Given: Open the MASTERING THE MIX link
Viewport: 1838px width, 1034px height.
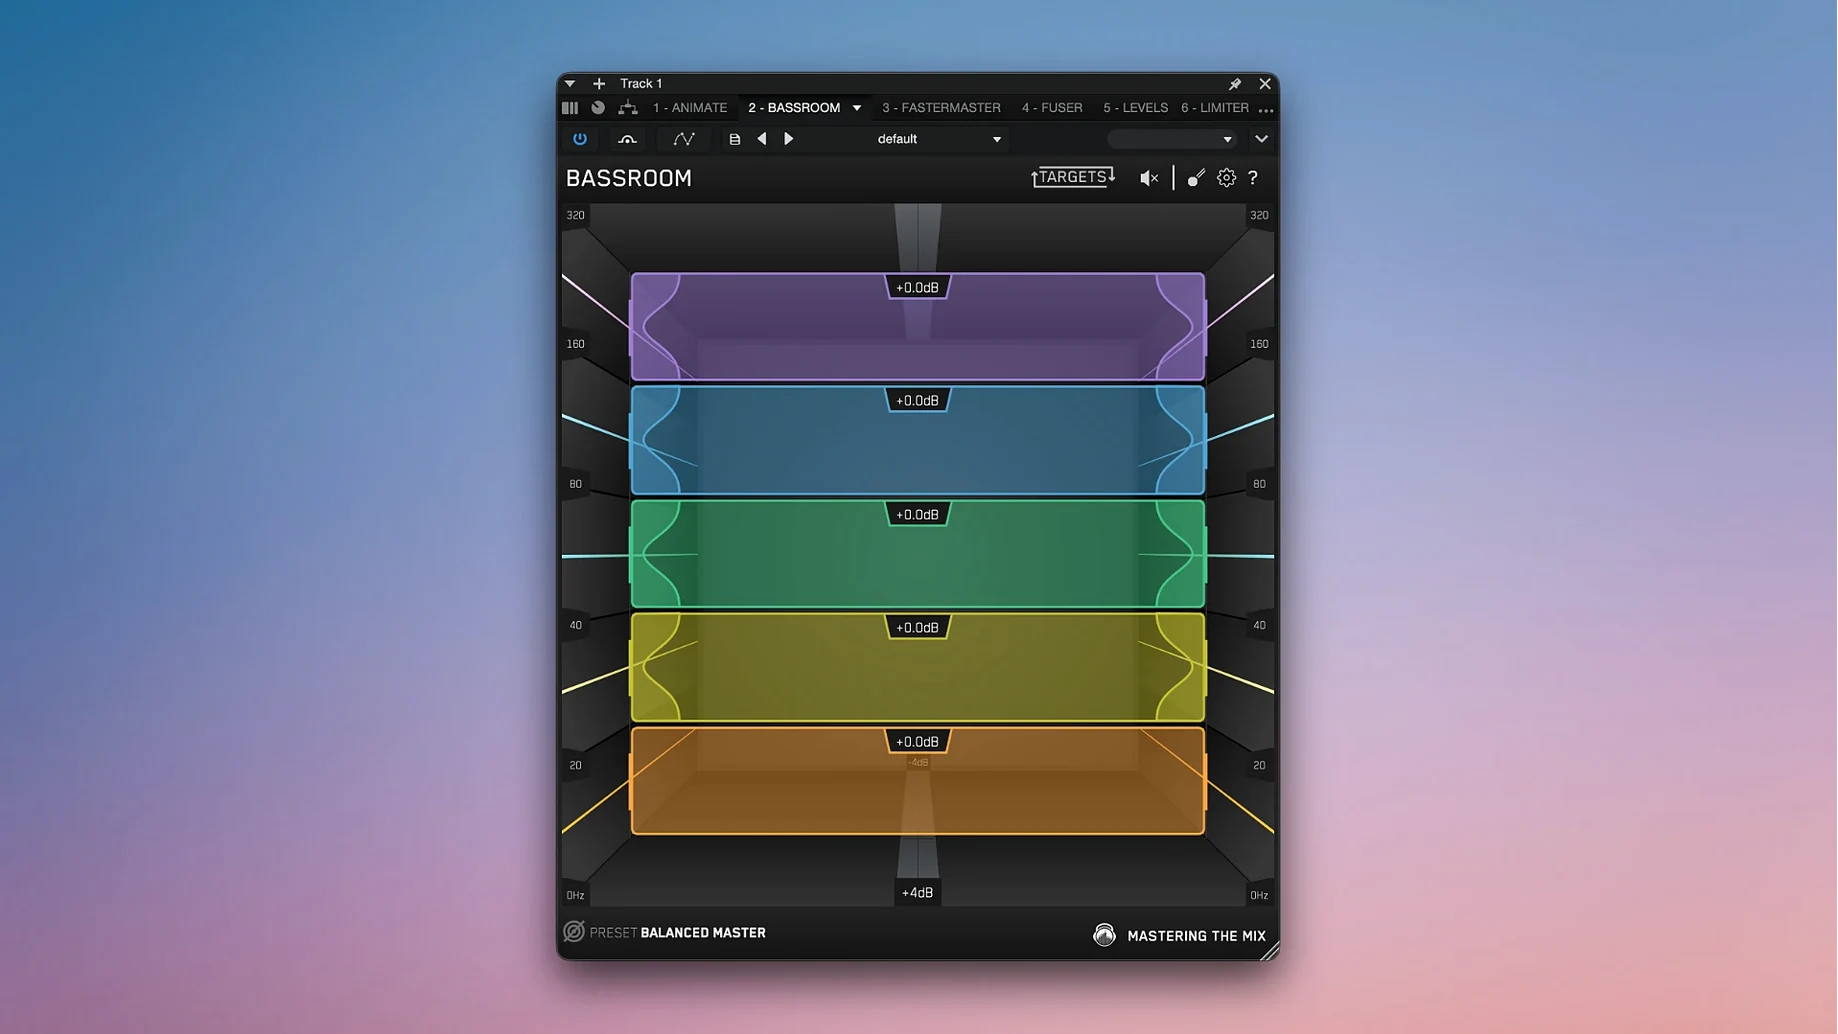Looking at the screenshot, I should tap(1197, 936).
